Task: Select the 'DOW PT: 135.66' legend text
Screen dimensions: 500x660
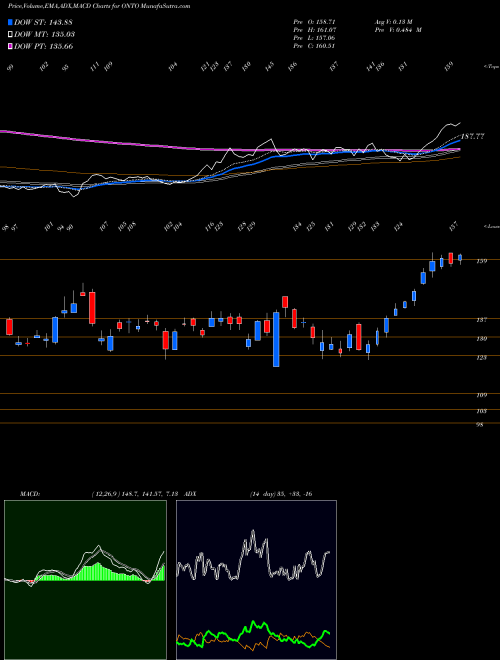Action: point(44,46)
